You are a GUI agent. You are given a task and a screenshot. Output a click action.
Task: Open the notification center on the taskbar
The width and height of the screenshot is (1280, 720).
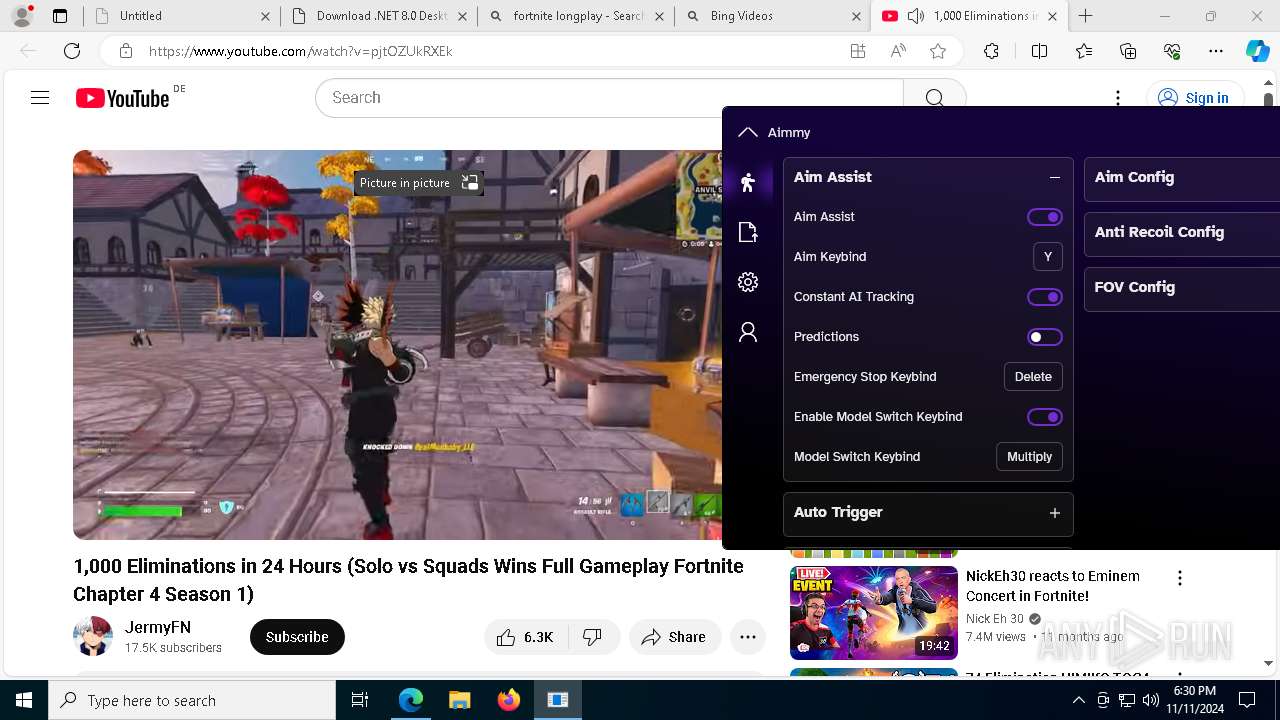[x=1247, y=700]
